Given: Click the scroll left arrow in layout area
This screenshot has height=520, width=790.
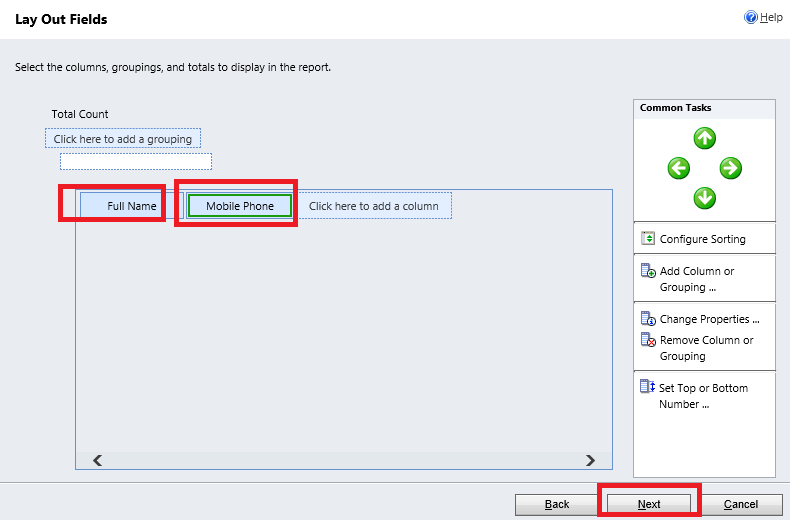Looking at the screenshot, I should 98,460.
